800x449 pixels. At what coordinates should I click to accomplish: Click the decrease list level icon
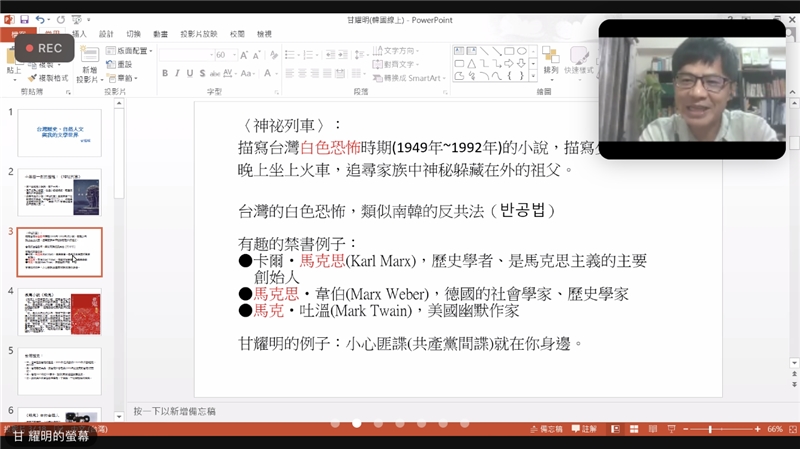[330, 55]
